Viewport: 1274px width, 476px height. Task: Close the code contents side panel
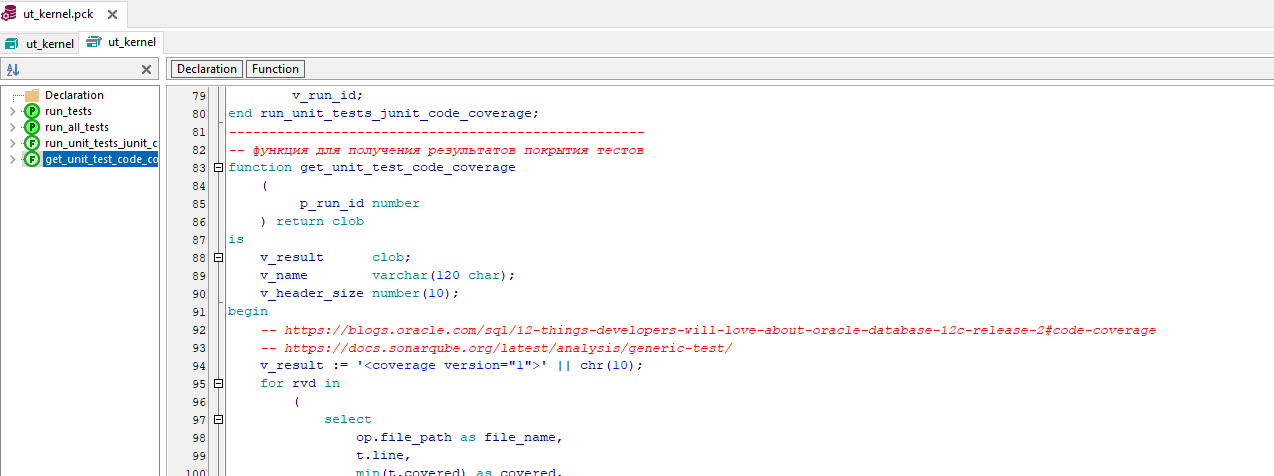click(x=146, y=70)
